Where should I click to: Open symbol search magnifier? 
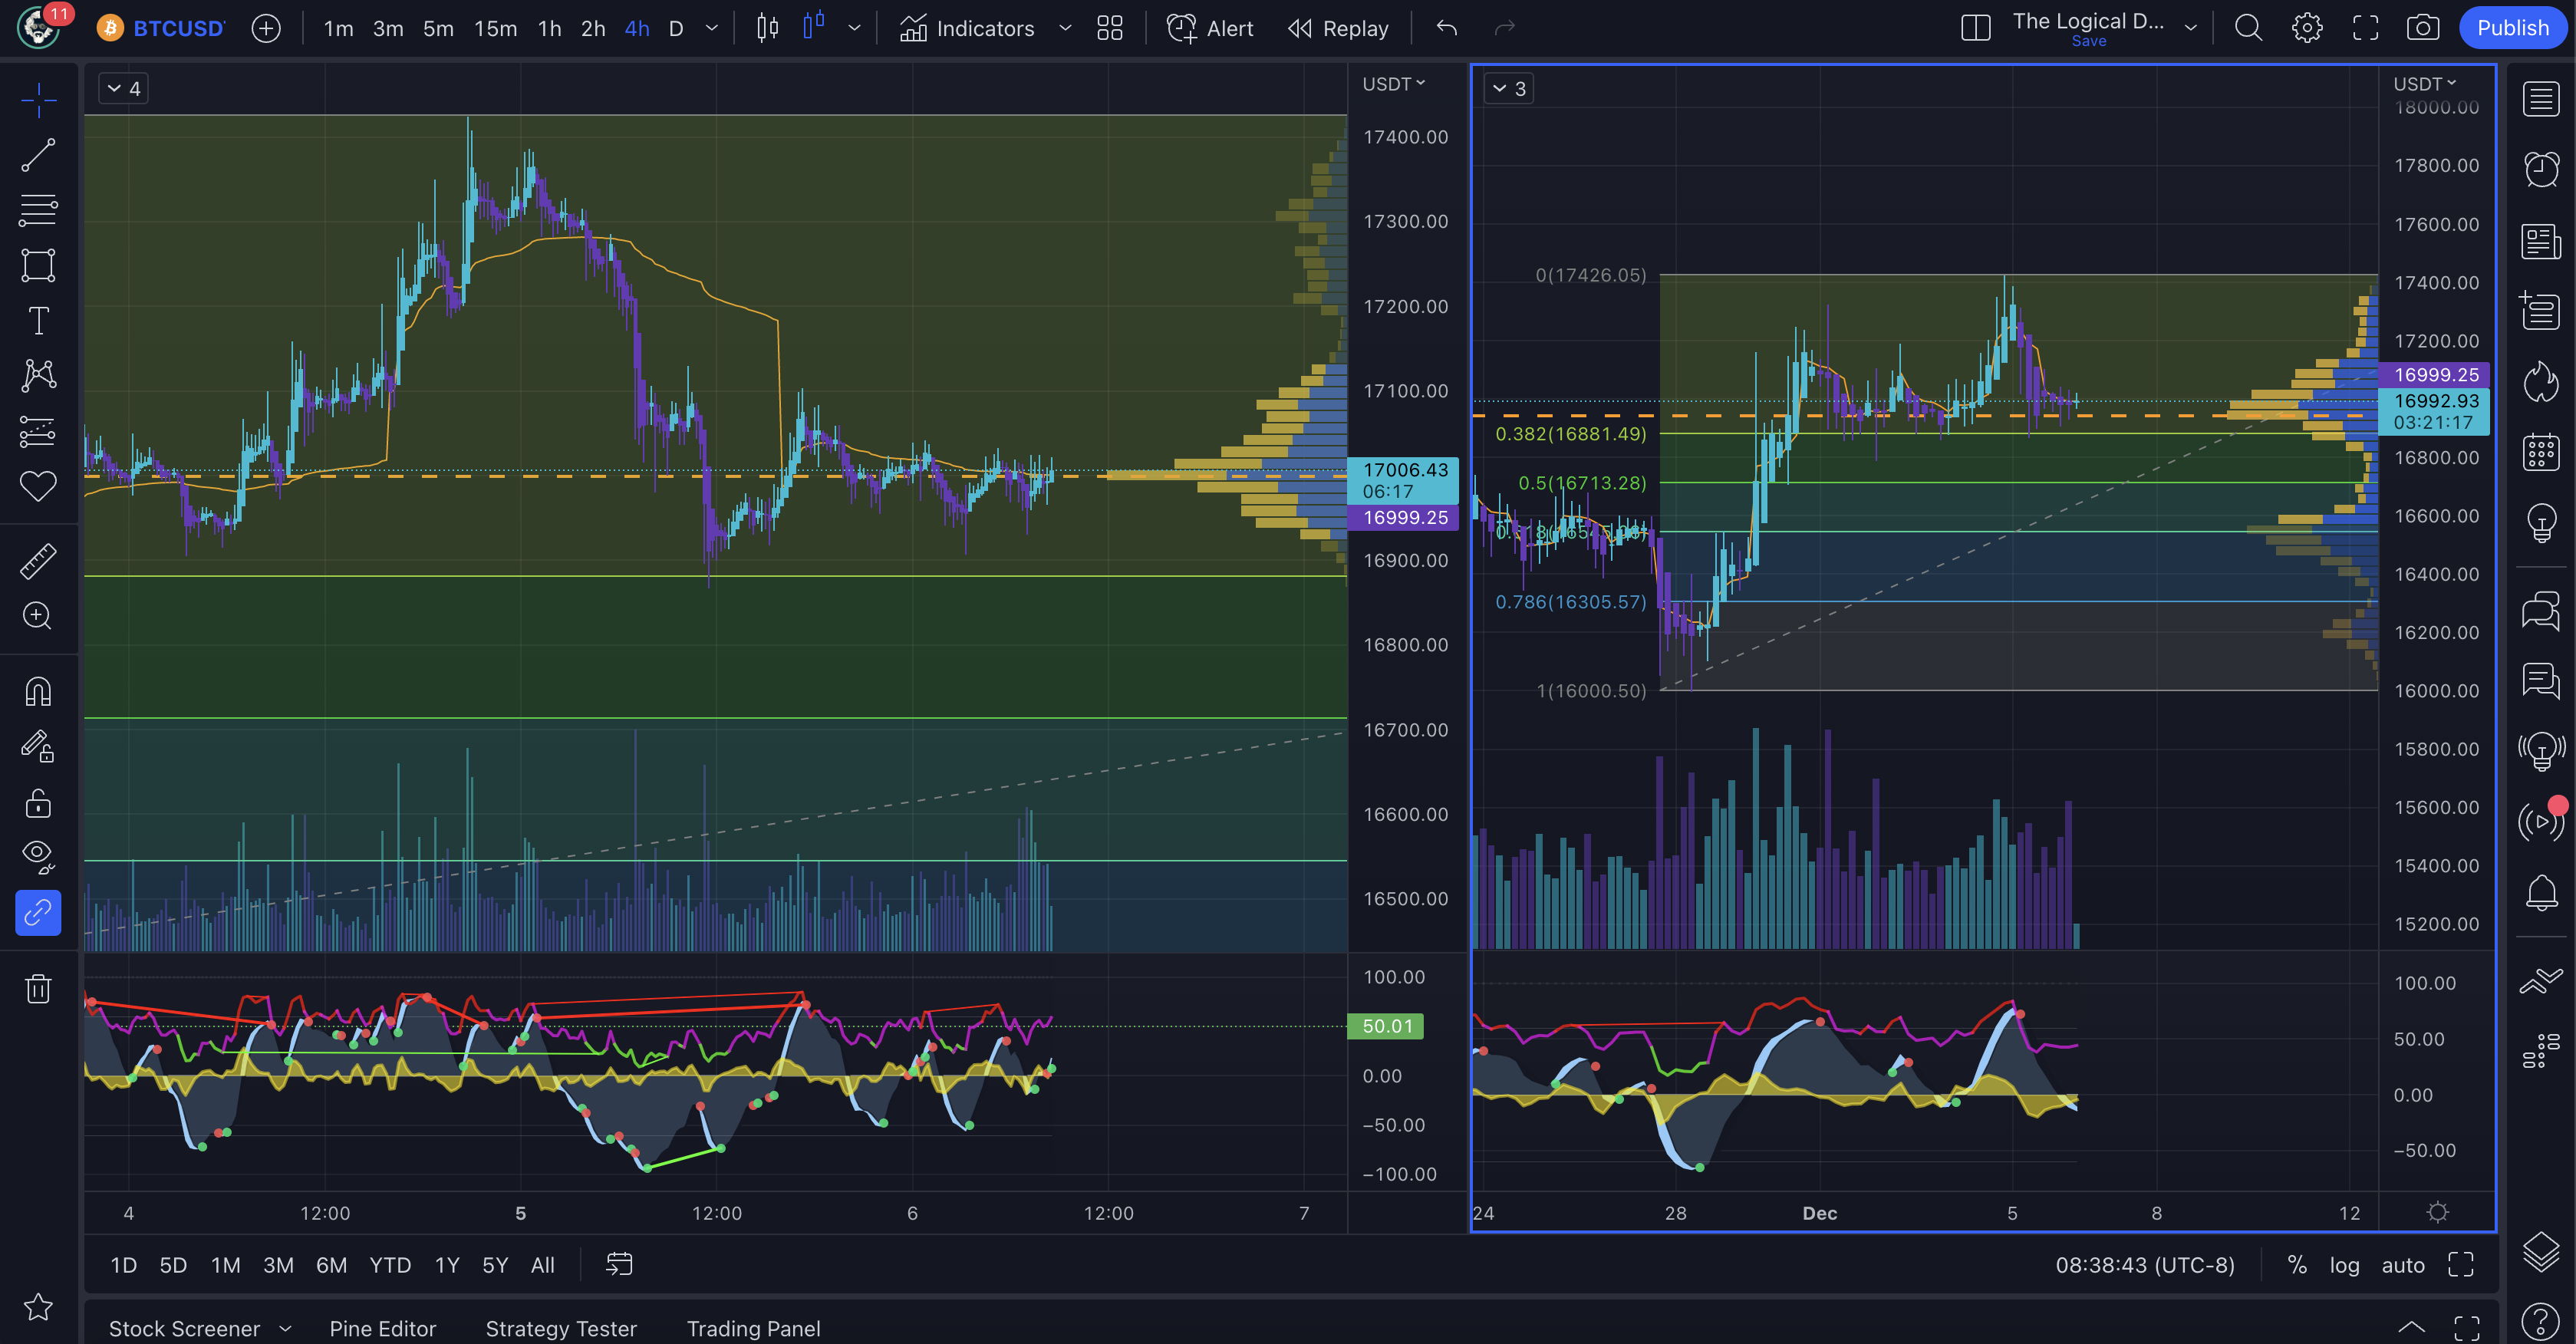pyautogui.click(x=2248, y=28)
